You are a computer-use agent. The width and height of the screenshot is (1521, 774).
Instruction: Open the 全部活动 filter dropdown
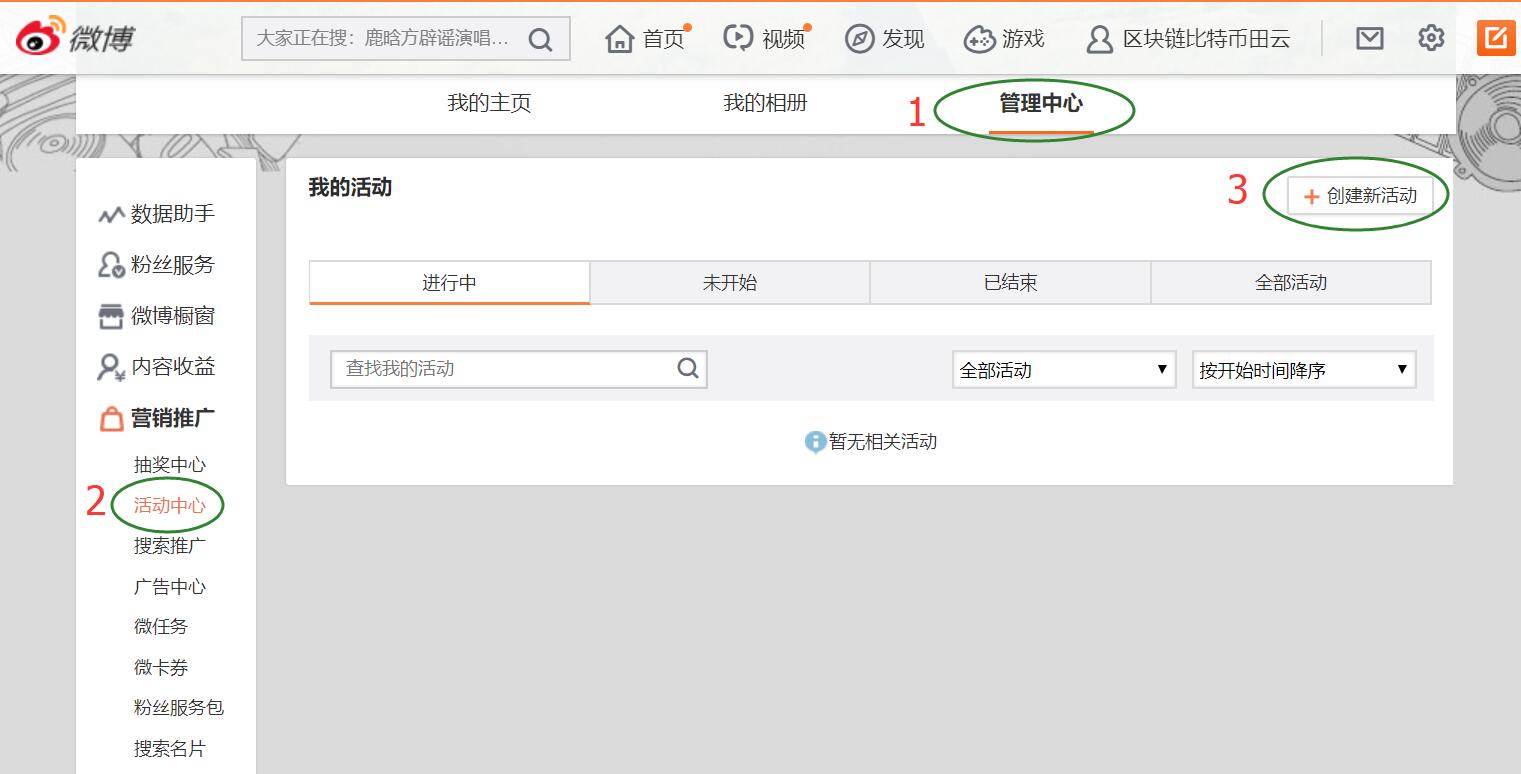tap(1064, 369)
